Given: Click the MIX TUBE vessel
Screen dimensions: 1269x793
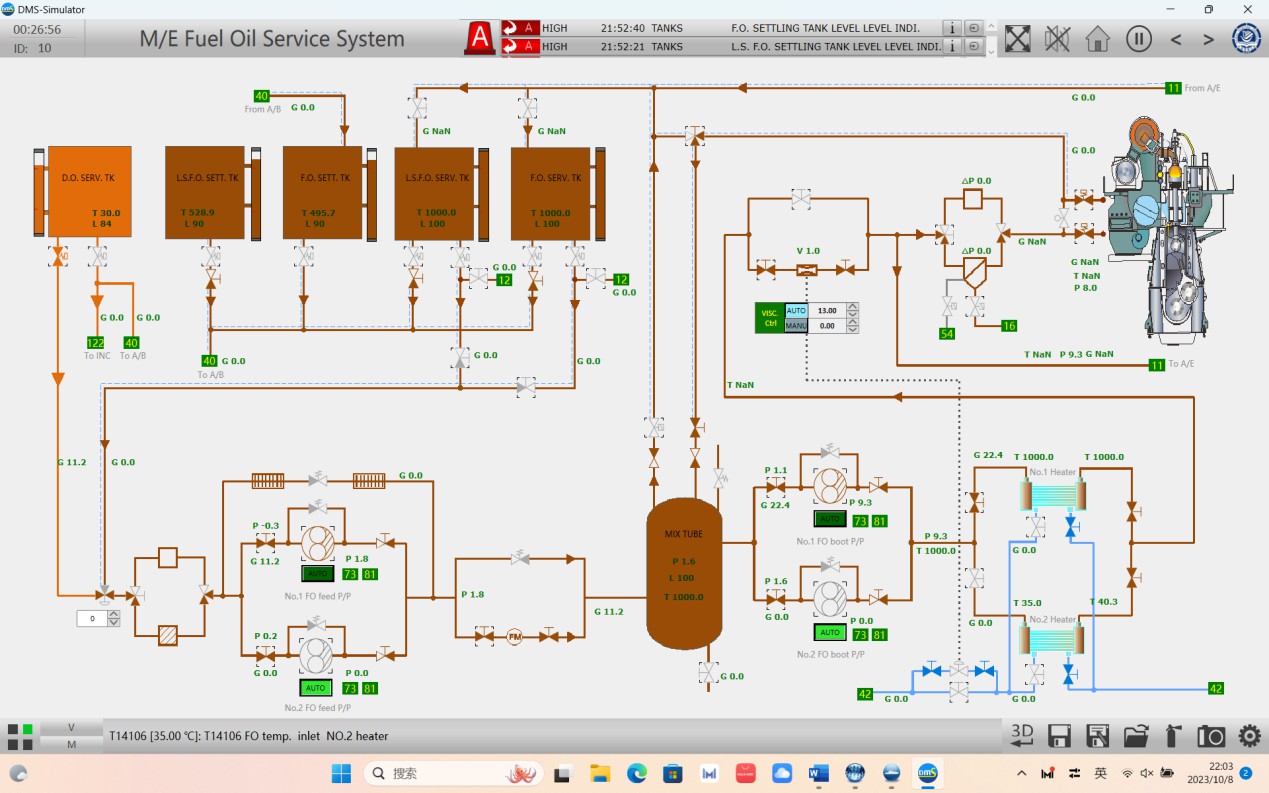Looking at the screenshot, I should tap(684, 574).
